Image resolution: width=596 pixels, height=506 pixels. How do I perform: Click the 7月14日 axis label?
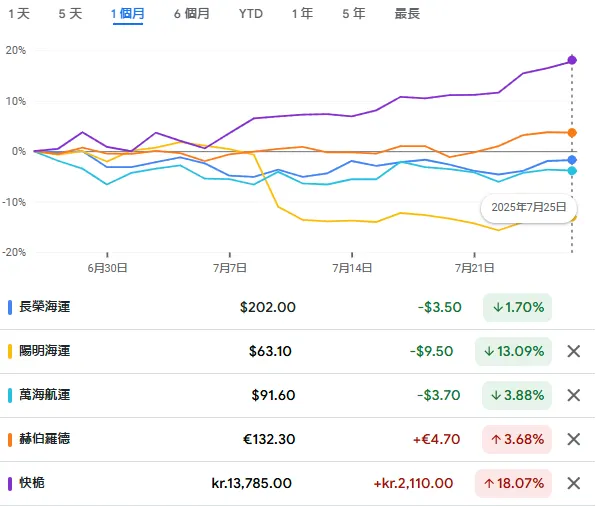pyautogui.click(x=352, y=268)
